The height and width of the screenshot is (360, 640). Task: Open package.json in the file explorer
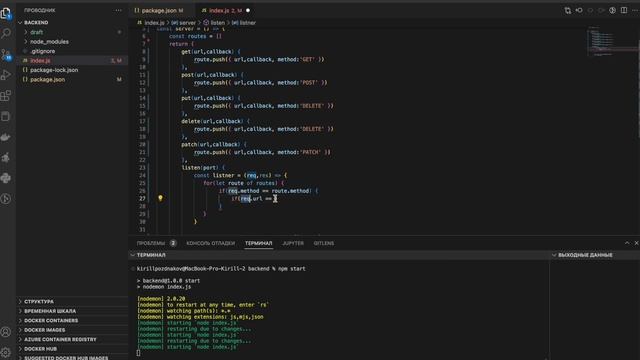(72, 80)
